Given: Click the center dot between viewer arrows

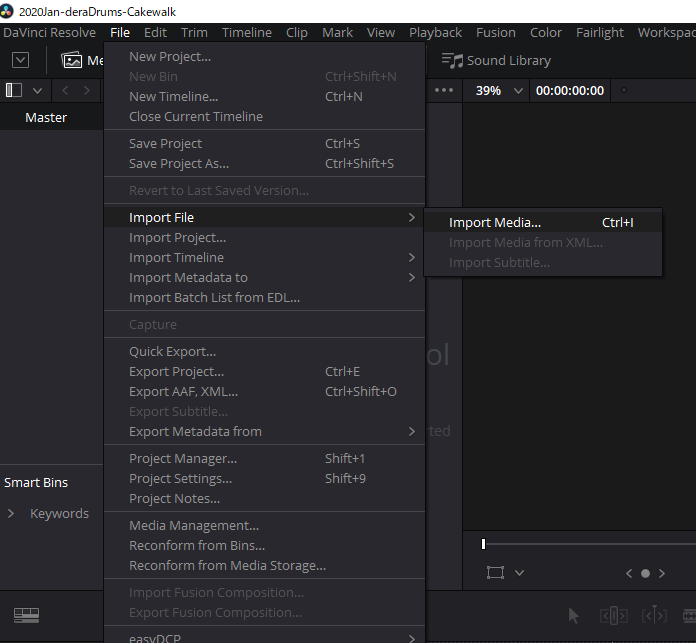Looking at the screenshot, I should point(645,573).
